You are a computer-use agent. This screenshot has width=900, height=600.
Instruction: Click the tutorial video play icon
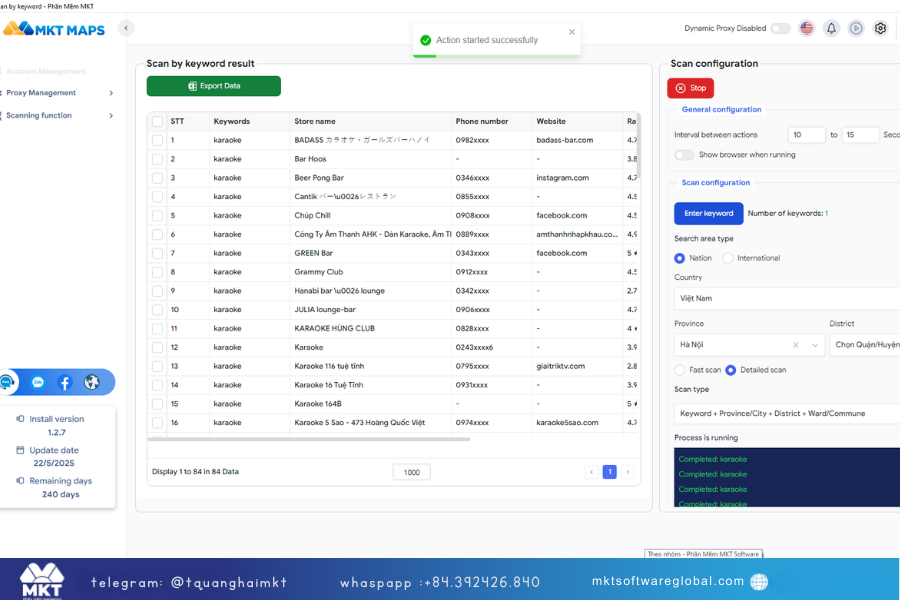[856, 28]
